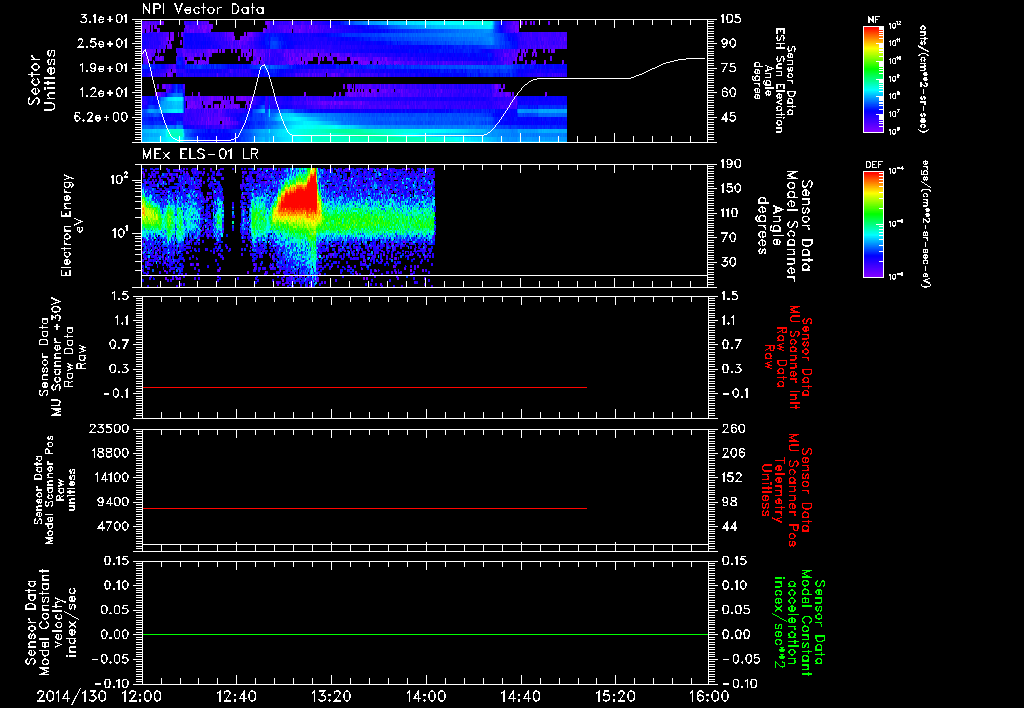
Task: Click the Sector Unitless axis label
Action: coord(42,80)
